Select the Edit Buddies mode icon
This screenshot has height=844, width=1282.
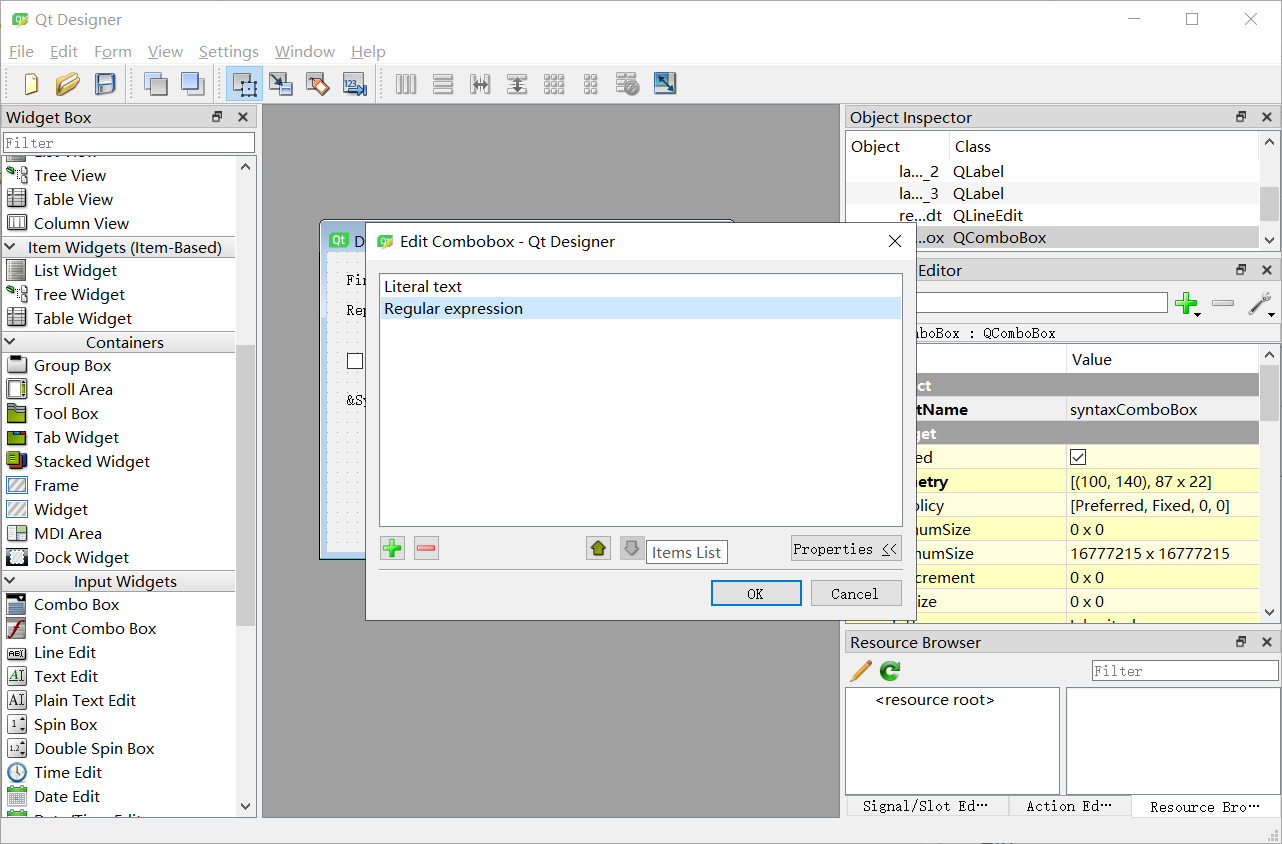click(x=318, y=84)
